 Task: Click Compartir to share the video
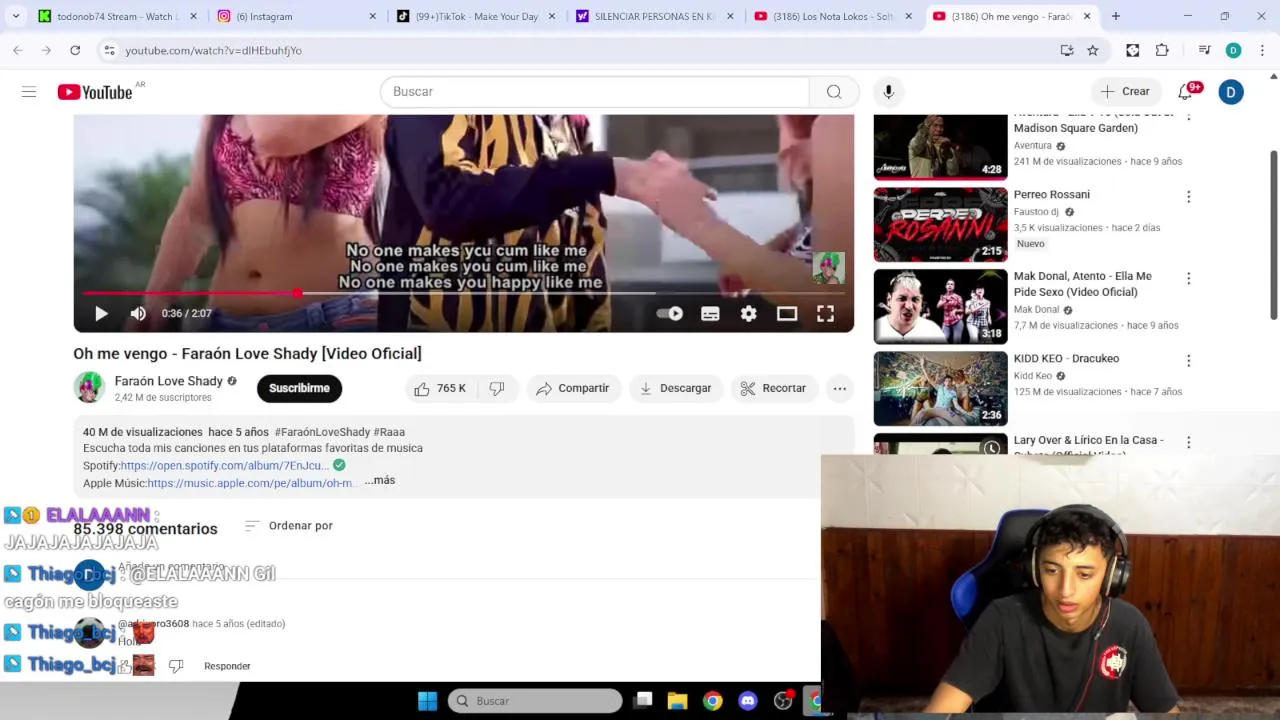(572, 388)
